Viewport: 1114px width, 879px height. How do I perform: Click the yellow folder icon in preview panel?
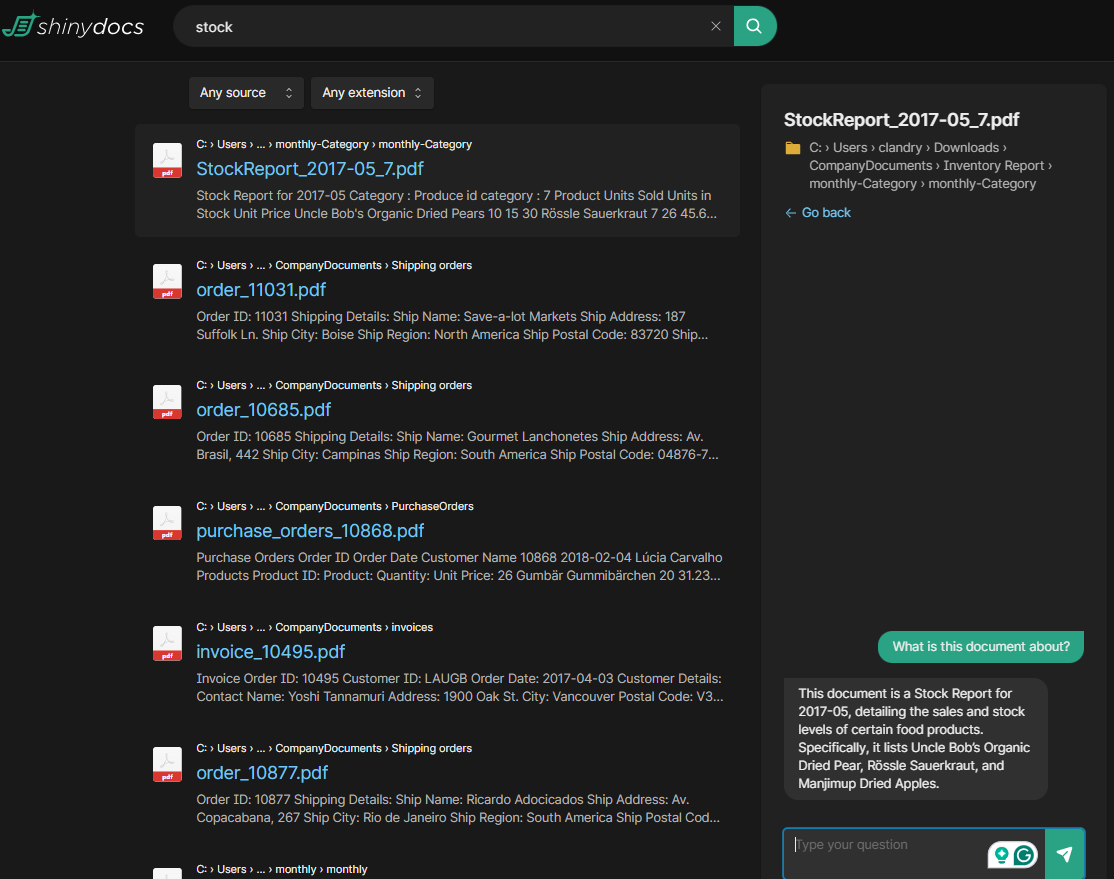793,148
